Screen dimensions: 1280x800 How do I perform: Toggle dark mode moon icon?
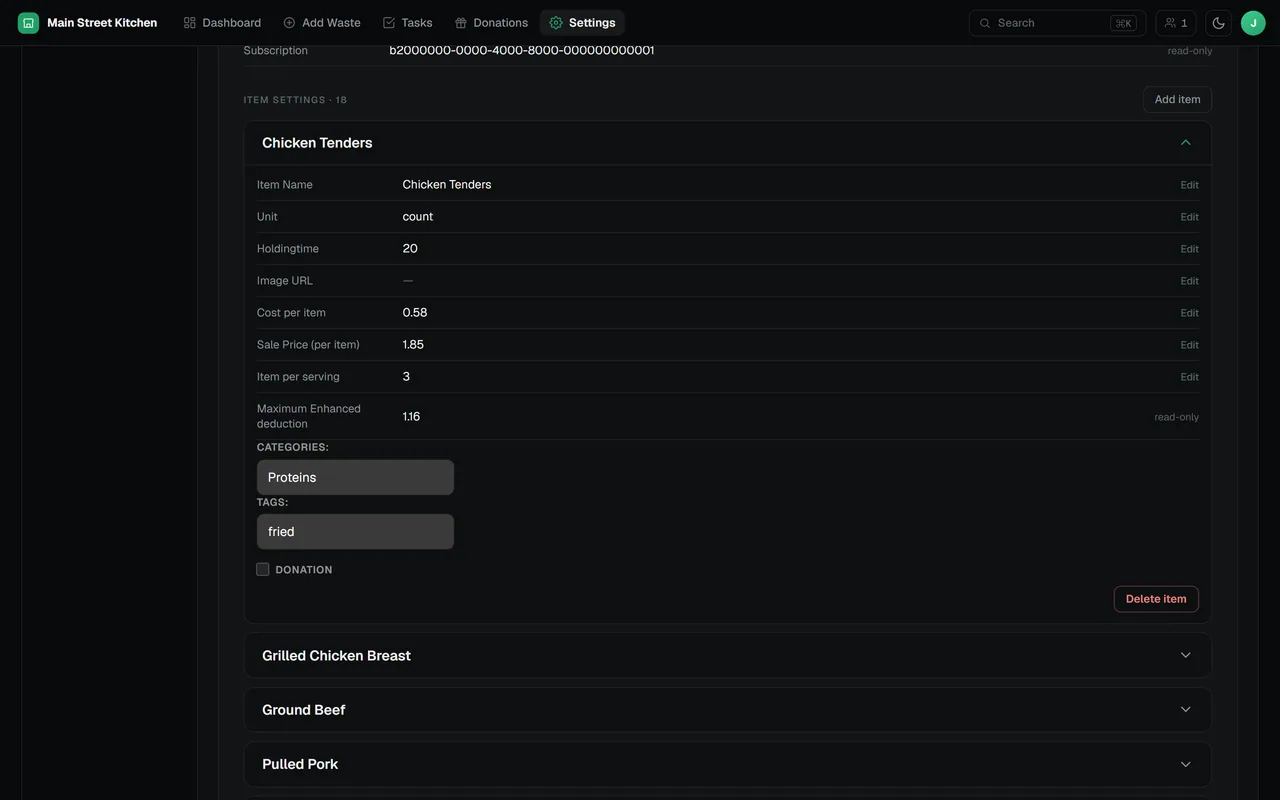pyautogui.click(x=1218, y=23)
